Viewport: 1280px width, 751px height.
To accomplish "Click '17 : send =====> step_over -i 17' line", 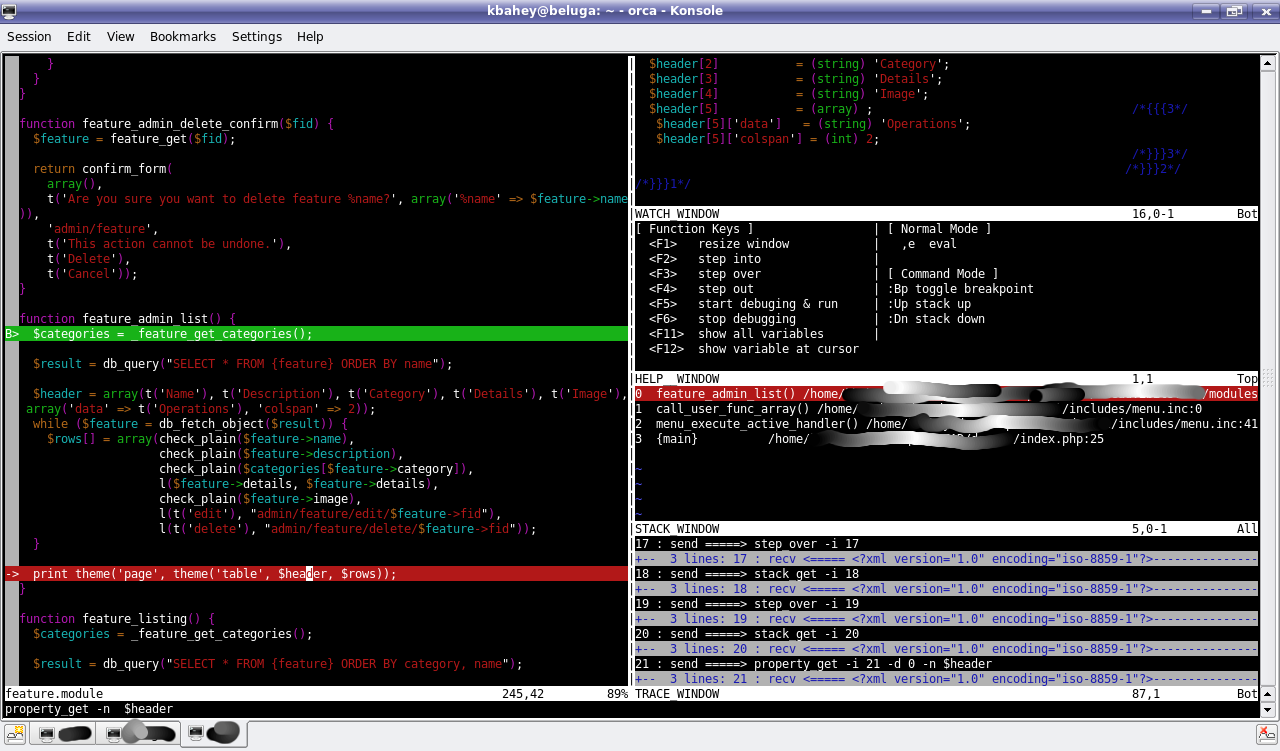I will tap(747, 544).
